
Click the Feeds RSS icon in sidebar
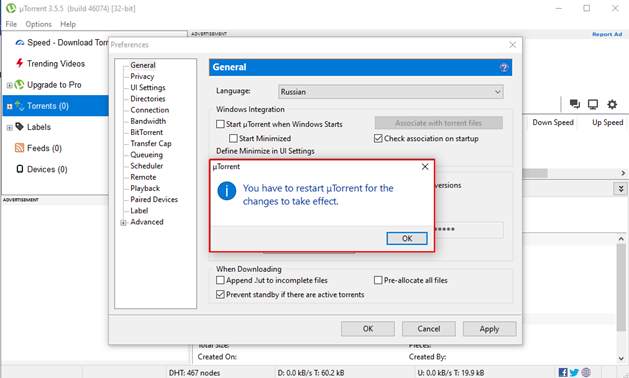(19, 148)
